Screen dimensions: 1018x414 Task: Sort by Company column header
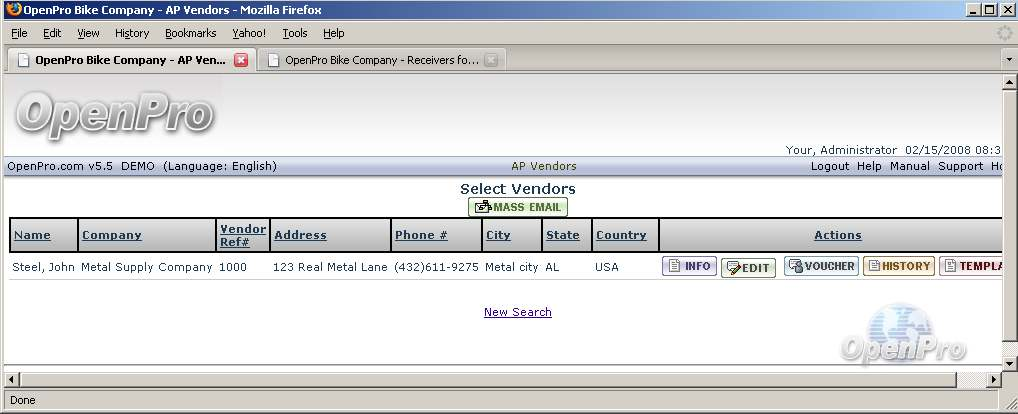[112, 235]
